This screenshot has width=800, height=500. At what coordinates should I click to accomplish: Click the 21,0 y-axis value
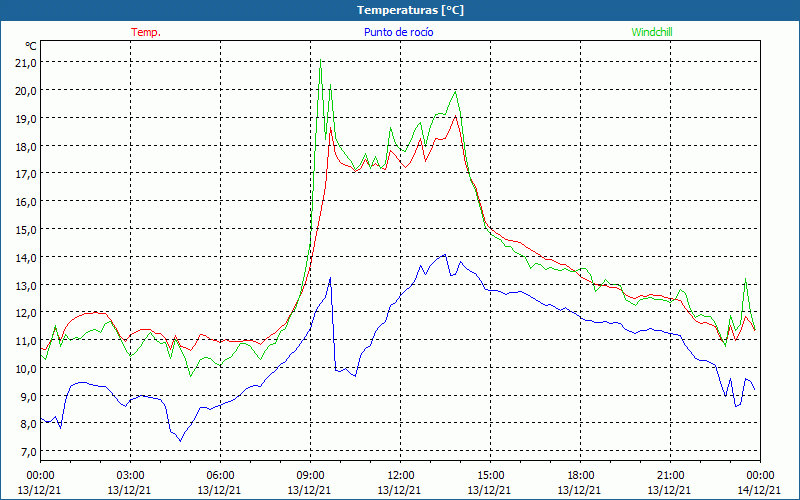(x=26, y=63)
